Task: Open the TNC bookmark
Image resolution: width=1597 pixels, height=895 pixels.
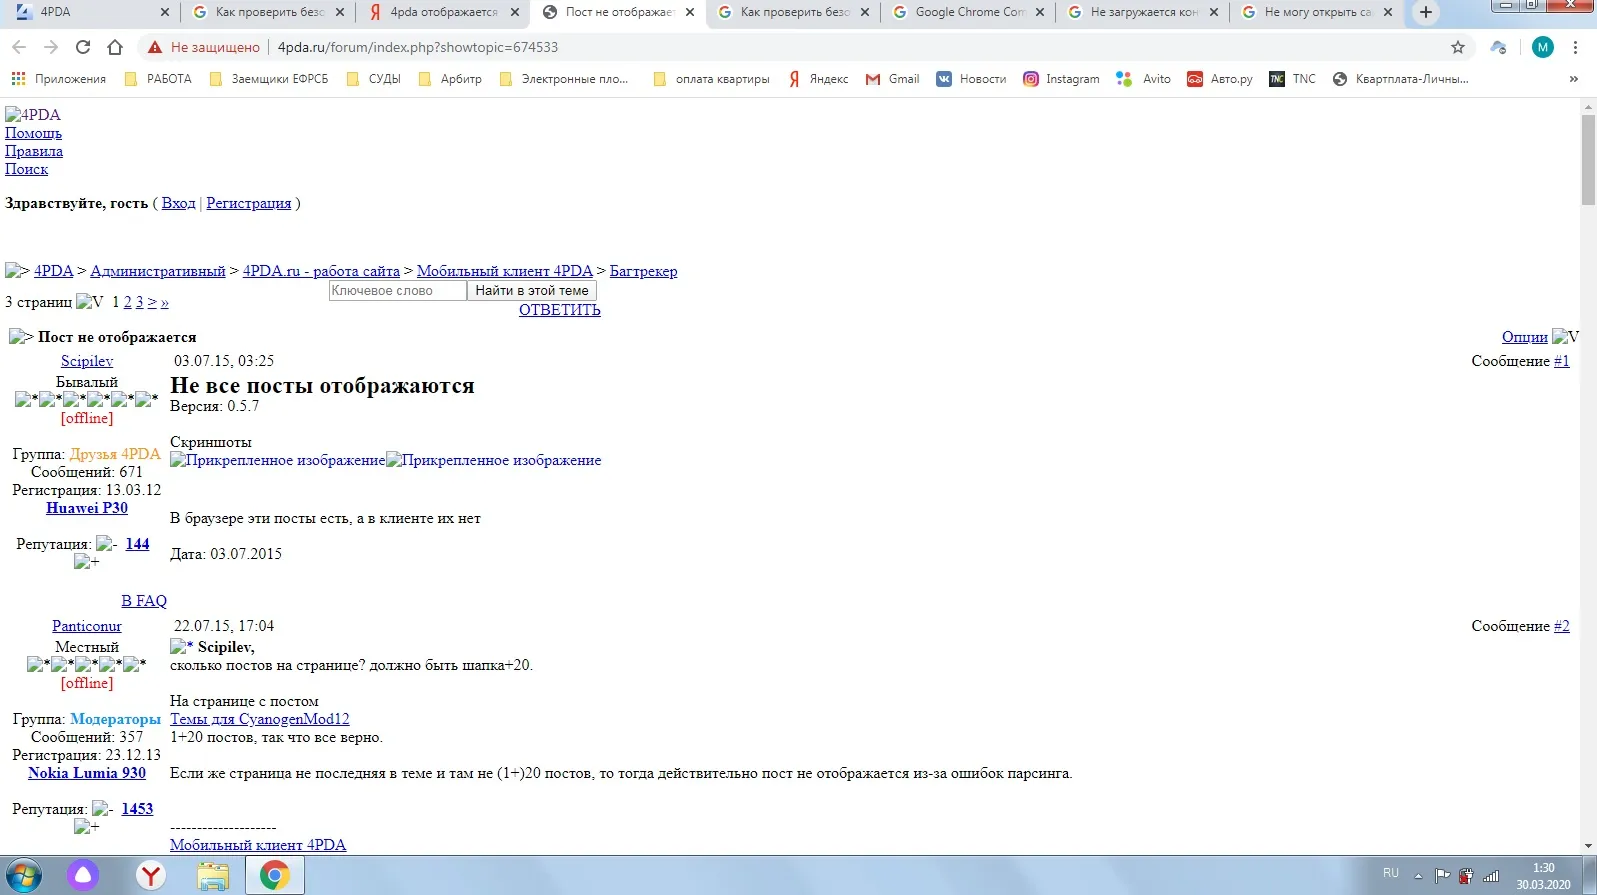Action: pos(1292,79)
